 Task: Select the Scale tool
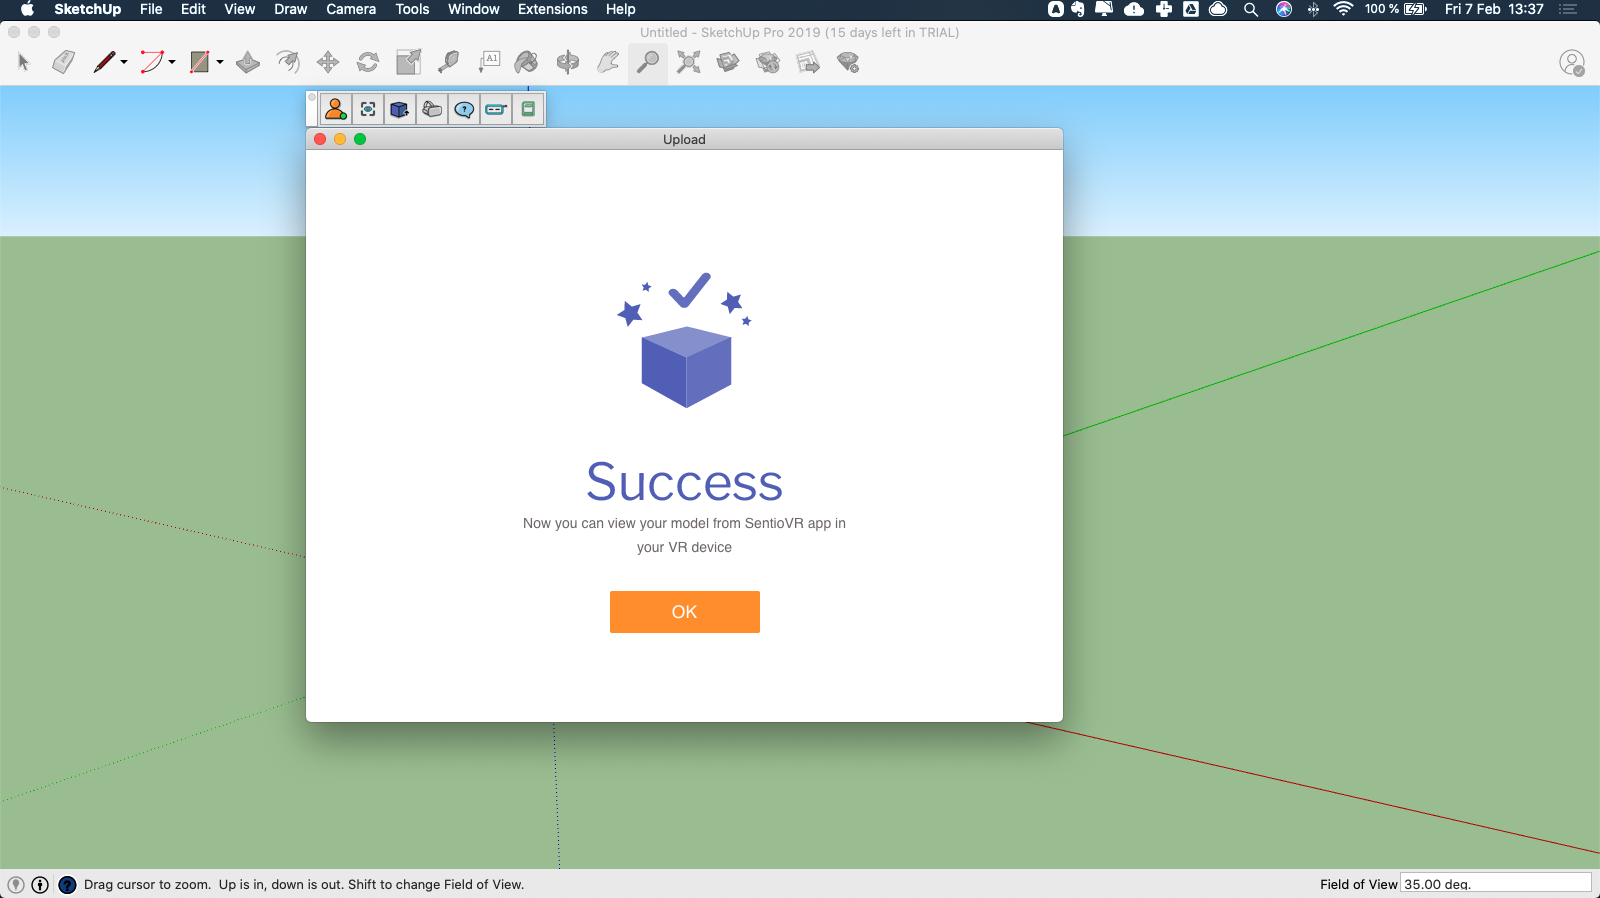click(408, 62)
